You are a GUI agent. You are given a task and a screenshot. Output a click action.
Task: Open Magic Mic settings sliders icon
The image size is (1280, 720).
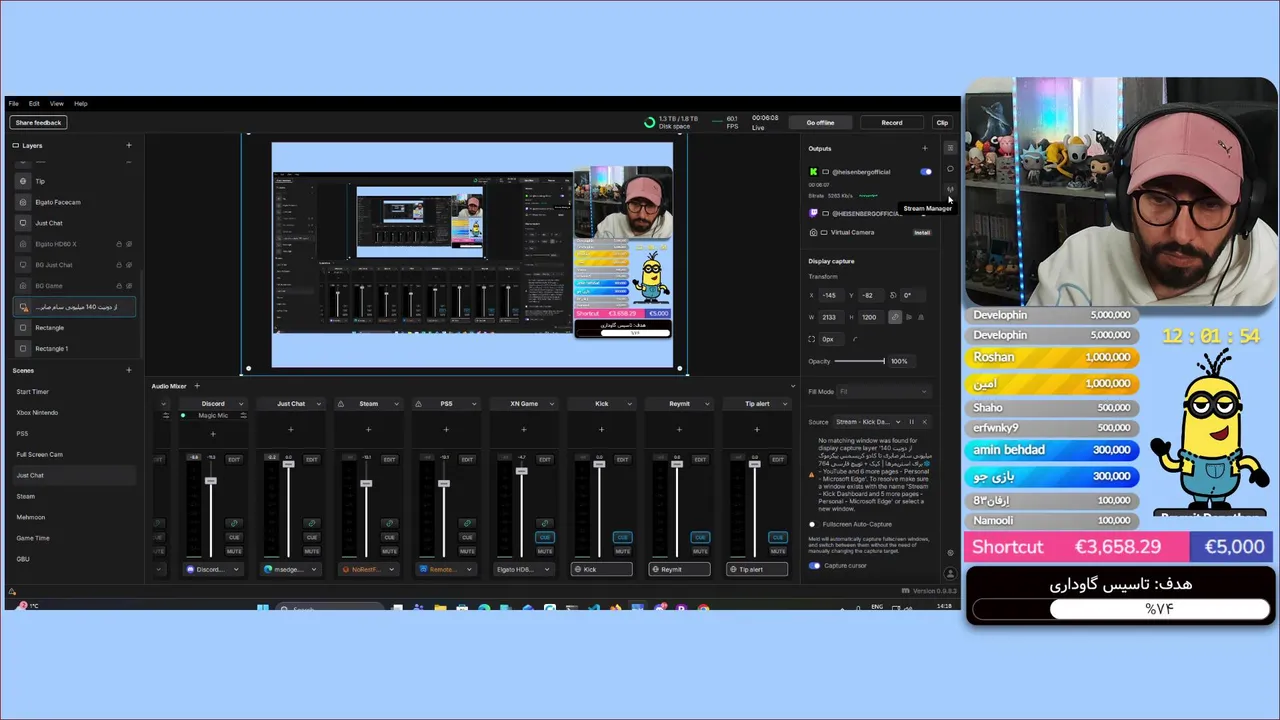click(x=244, y=415)
